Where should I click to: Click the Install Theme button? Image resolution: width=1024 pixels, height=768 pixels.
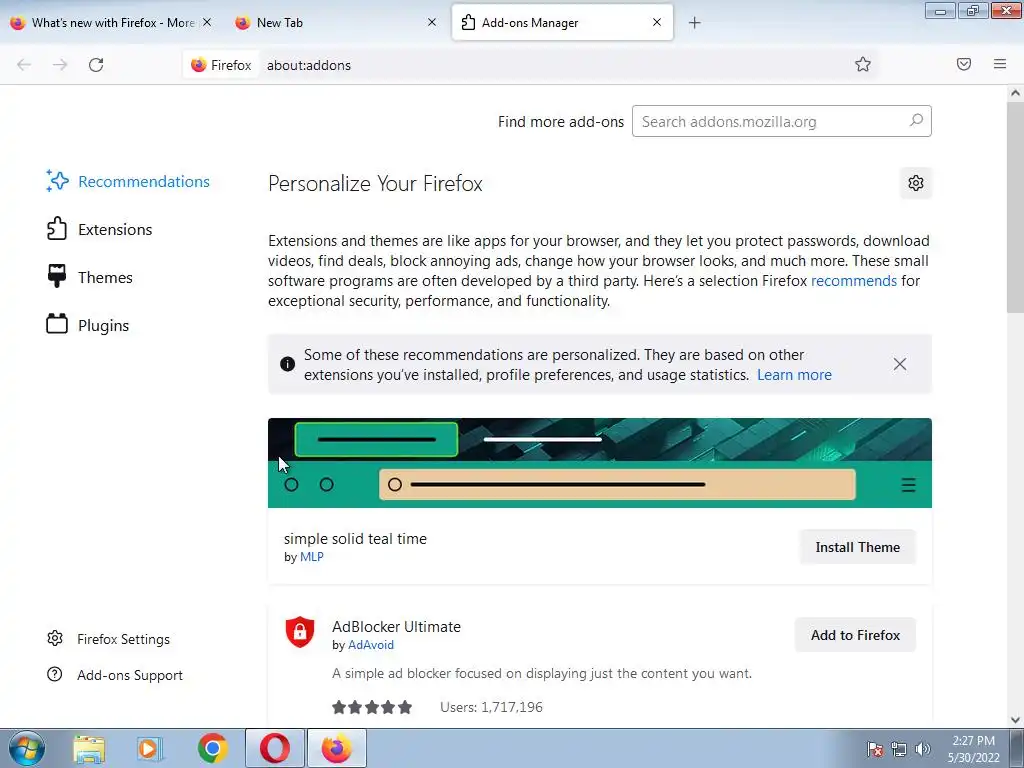857,547
